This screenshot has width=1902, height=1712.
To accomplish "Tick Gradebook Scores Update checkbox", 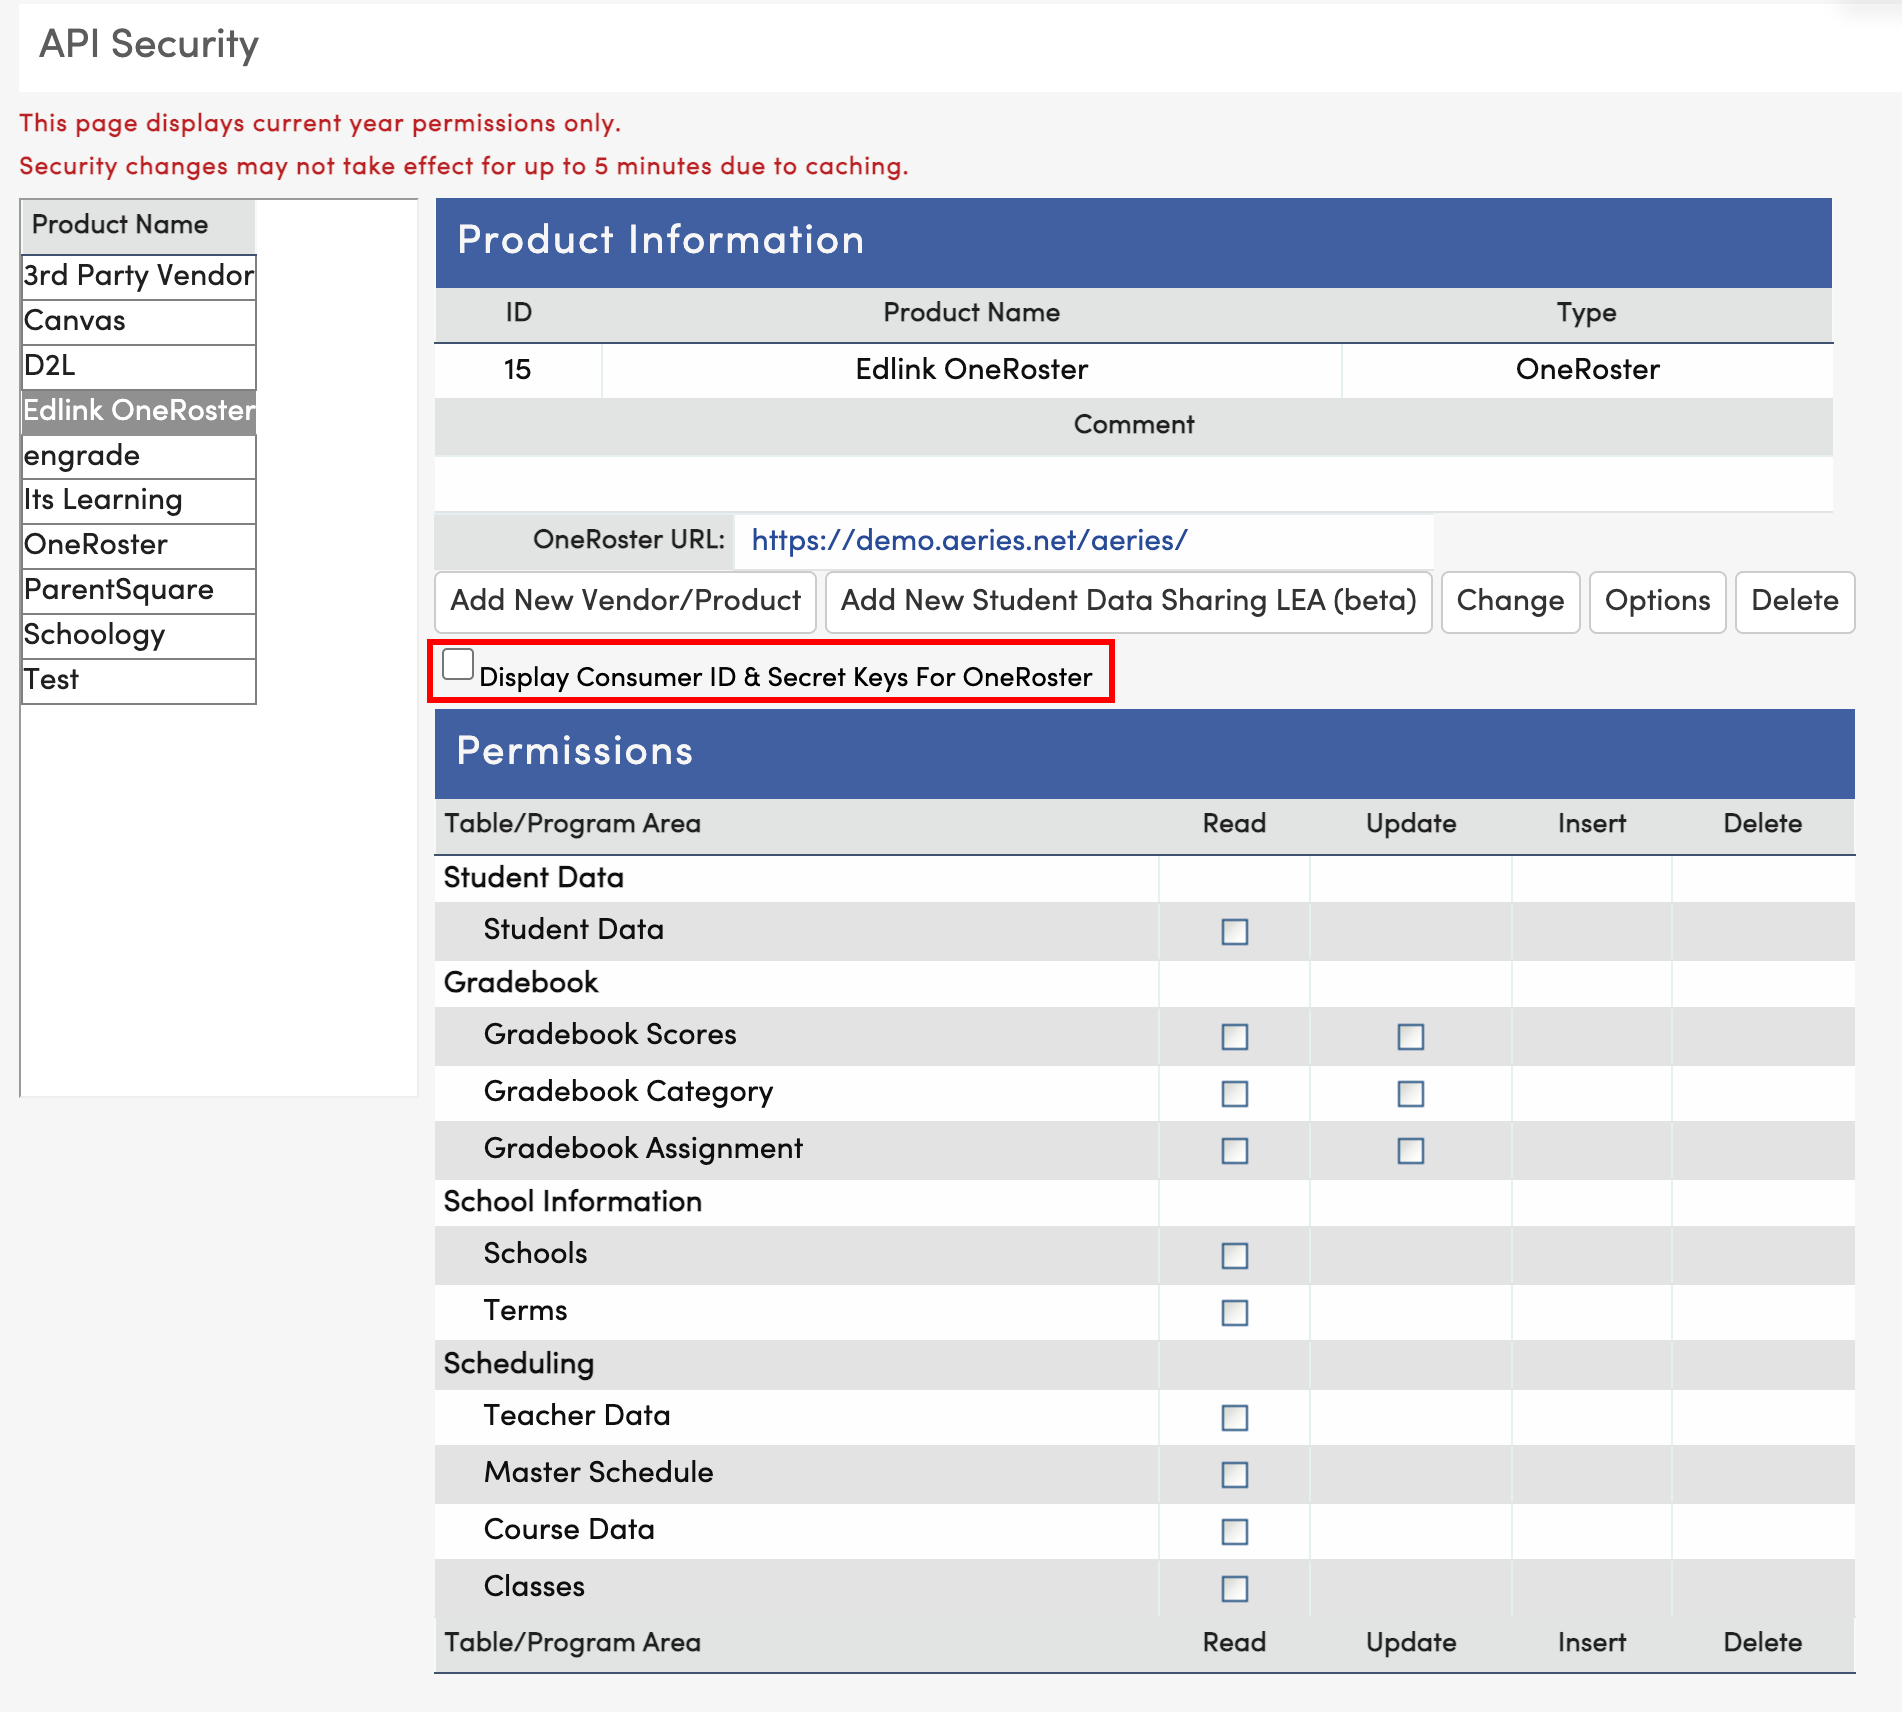I will [x=1411, y=1037].
